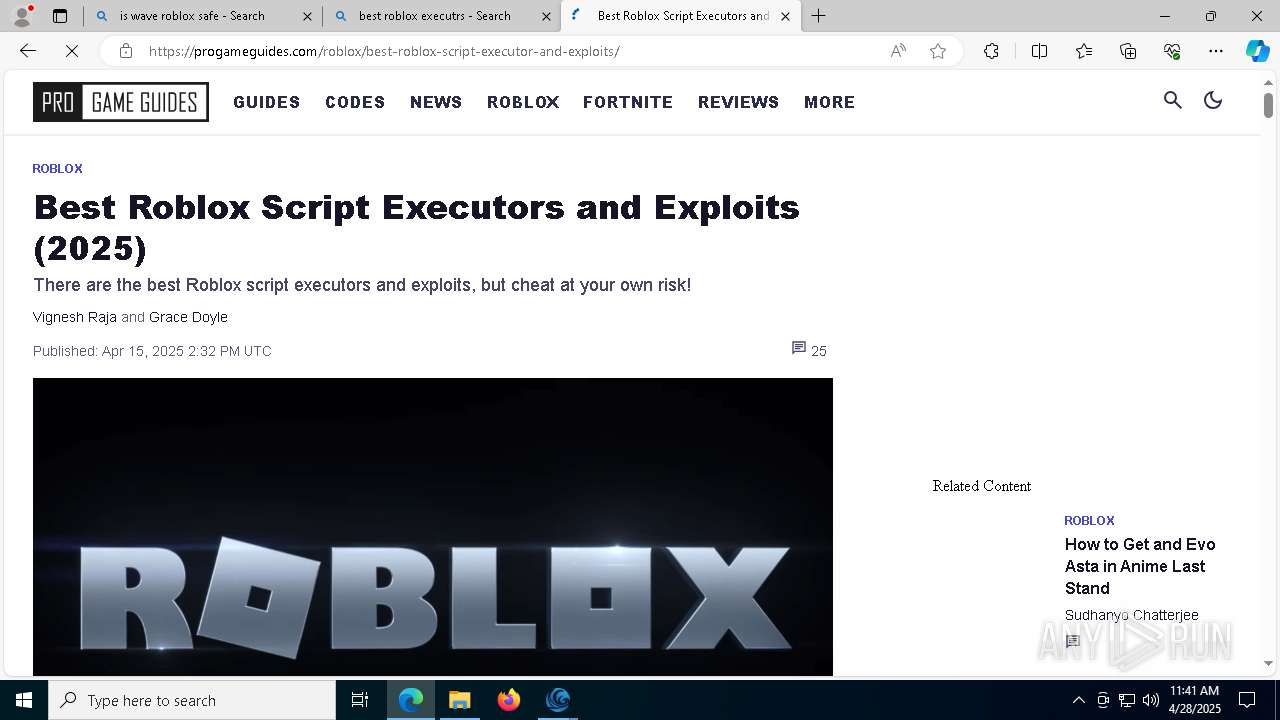Go back to the previous page
The height and width of the screenshot is (720, 1280).
tap(28, 51)
